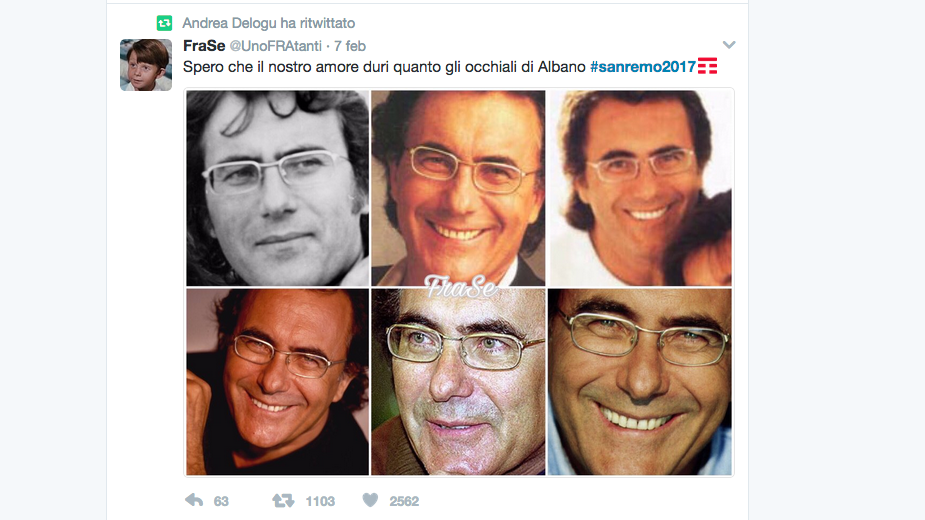Click the retweet icon below the photos
925x520 pixels.
pyautogui.click(x=283, y=501)
